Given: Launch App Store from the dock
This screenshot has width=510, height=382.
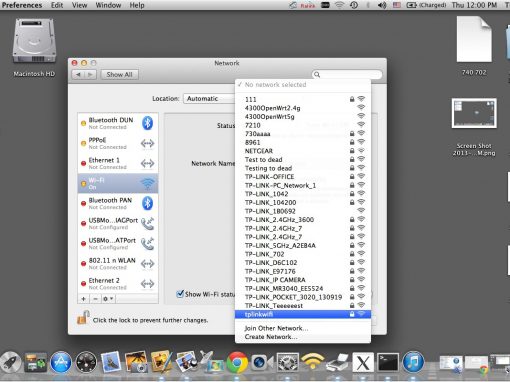Looking at the screenshot, I should 61,362.
